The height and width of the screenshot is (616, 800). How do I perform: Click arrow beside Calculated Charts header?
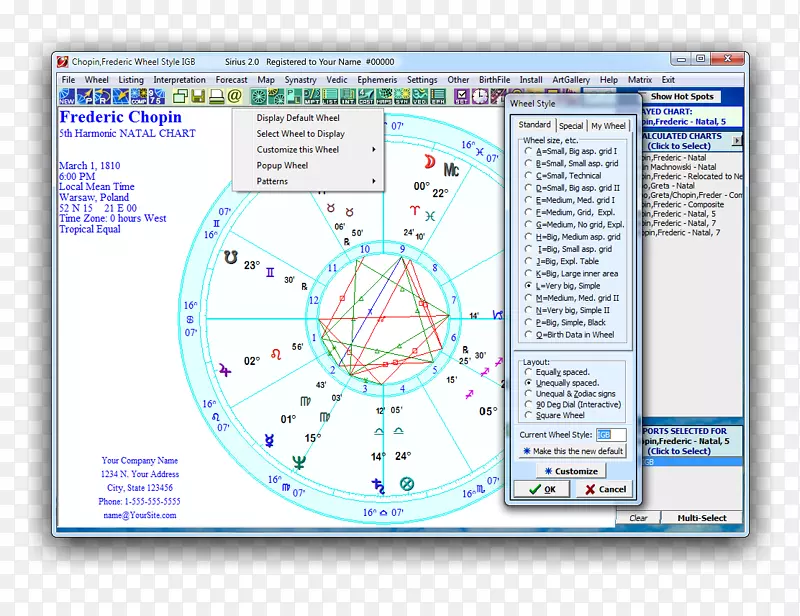738,141
